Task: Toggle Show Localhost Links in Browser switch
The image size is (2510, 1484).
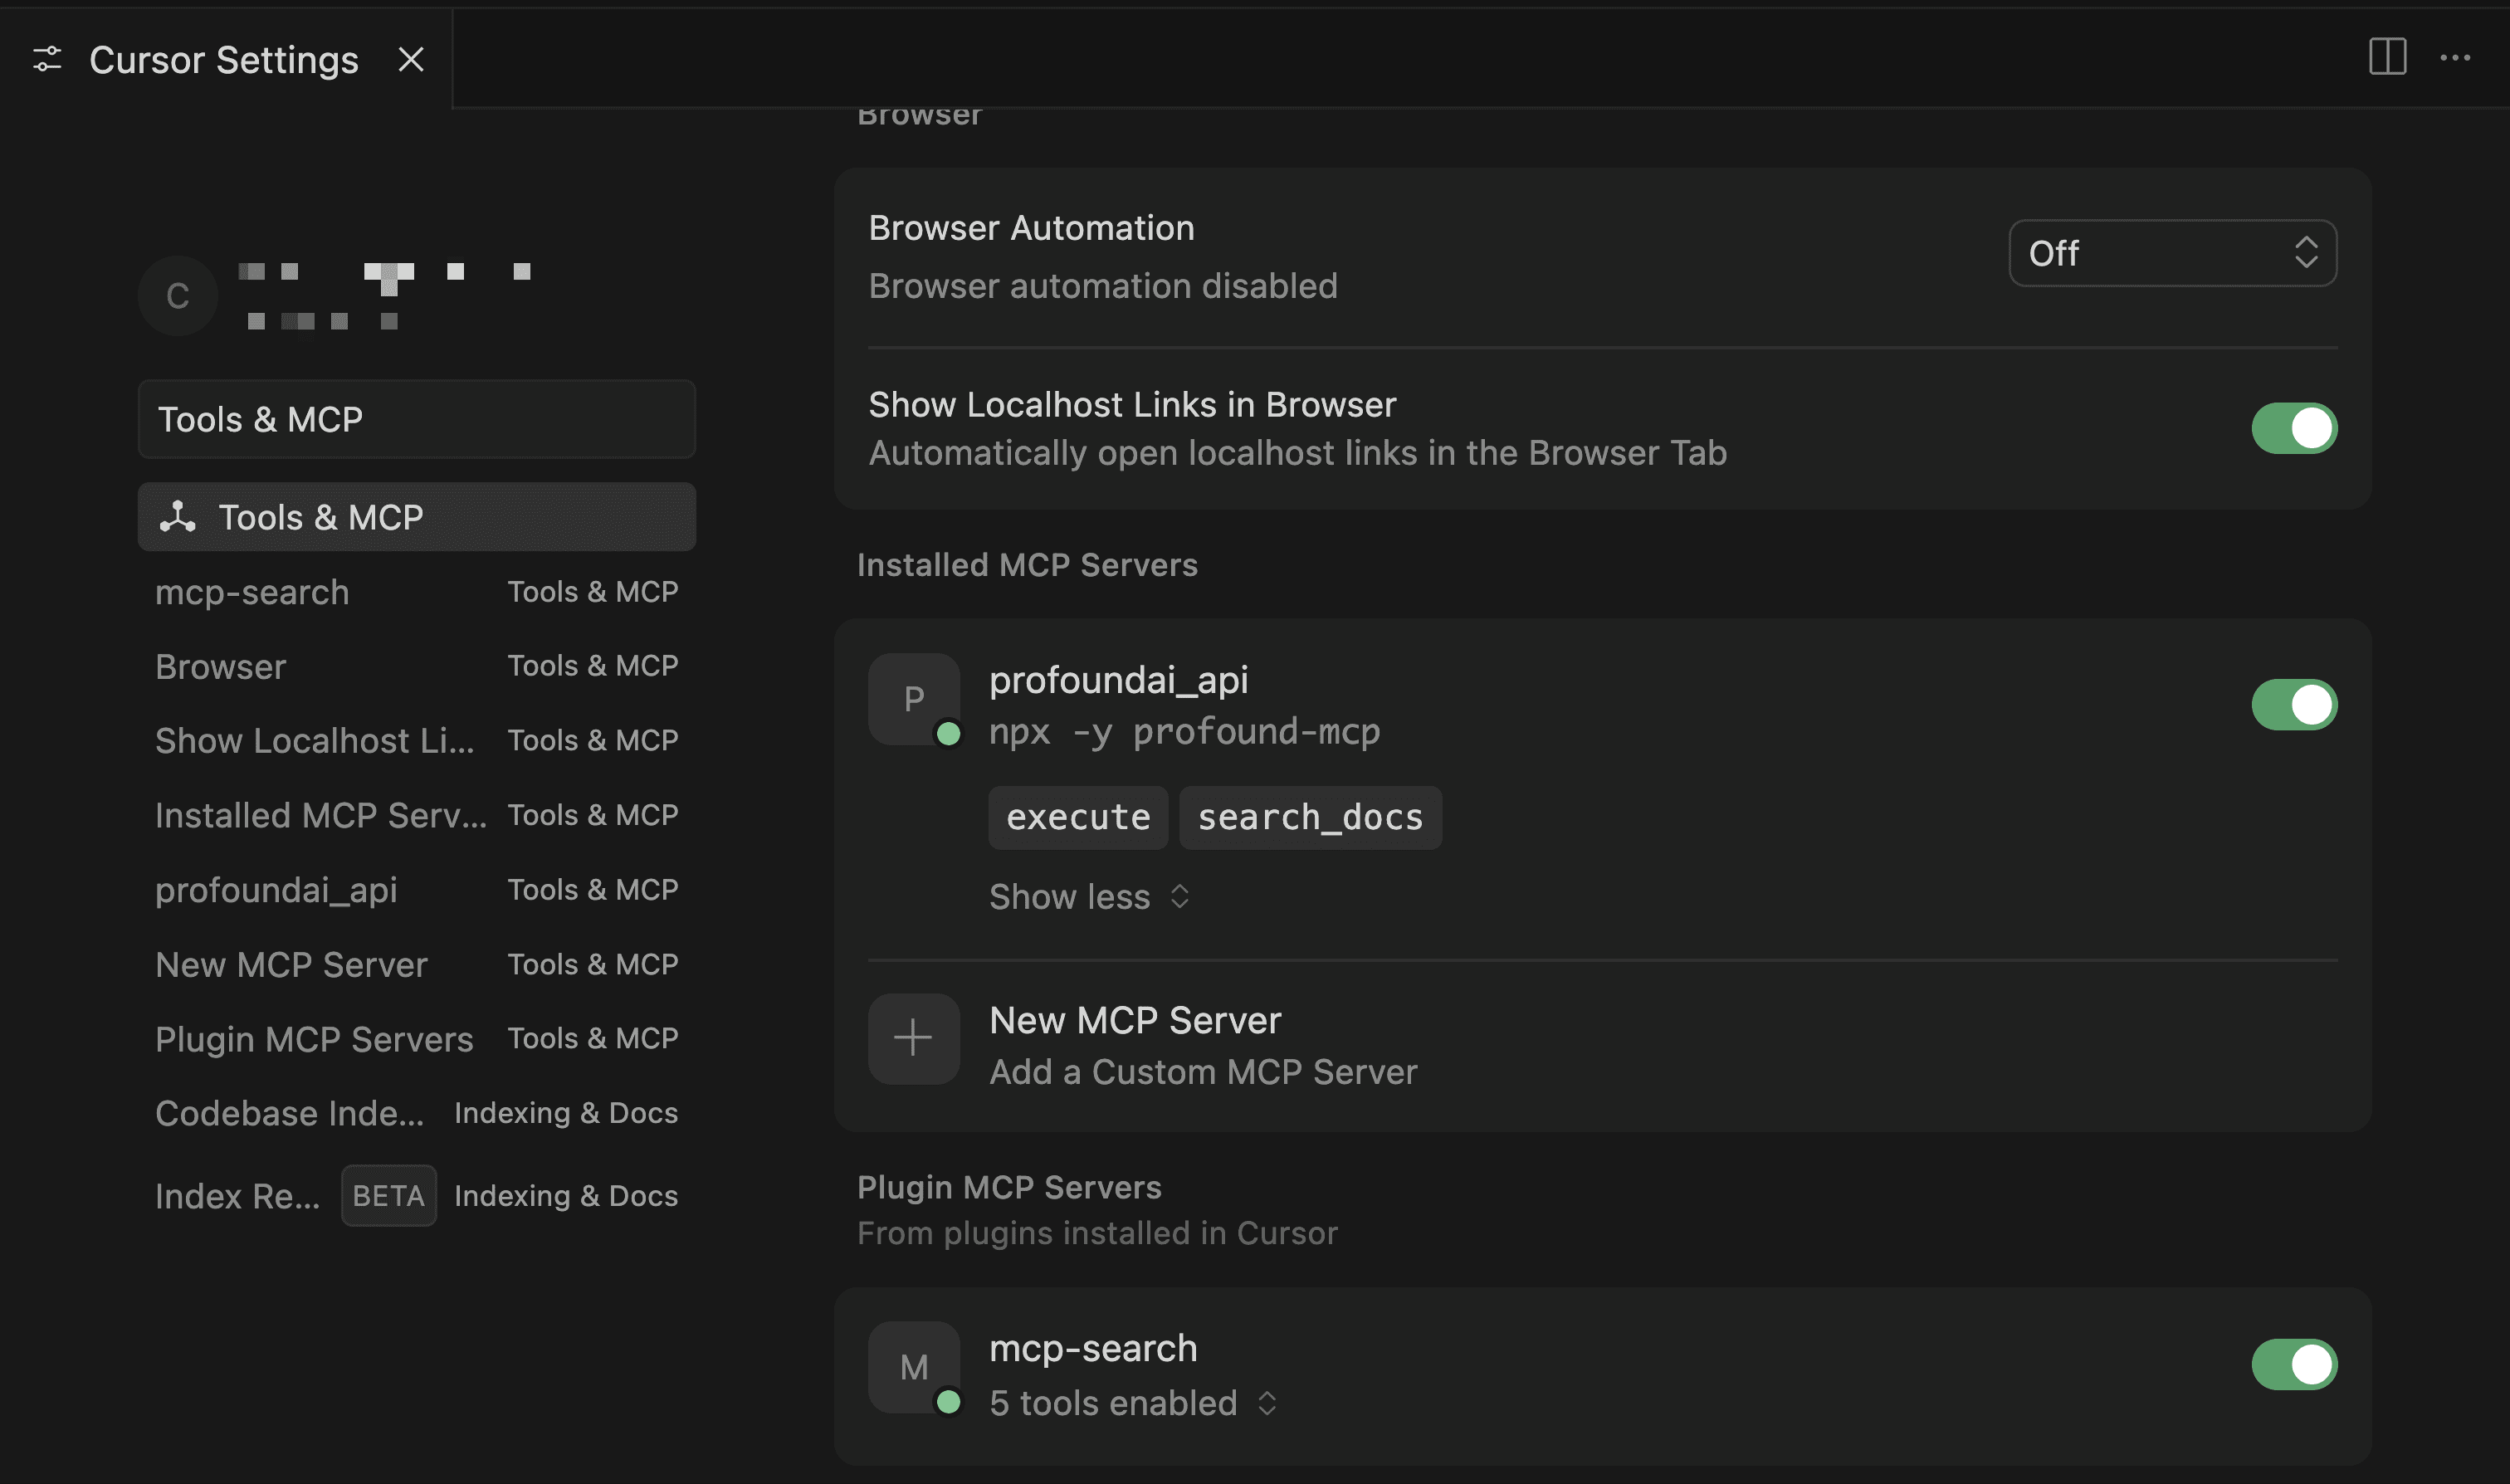Action: click(2294, 428)
